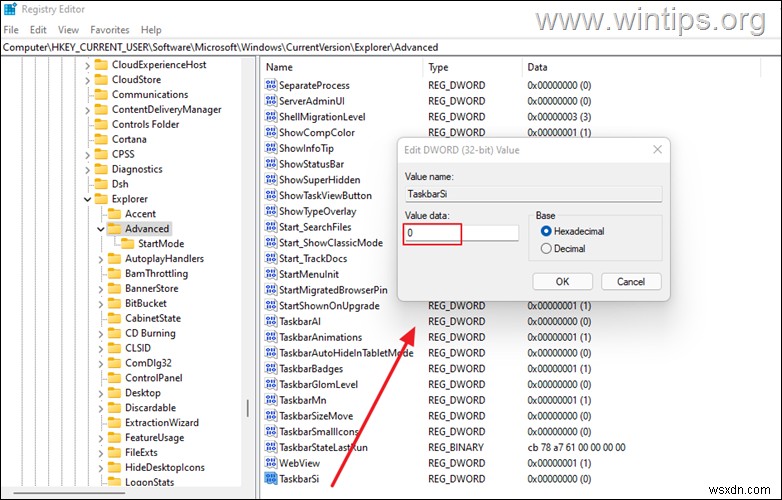Expand the CloudStore key
The width and height of the screenshot is (782, 500).
coord(87,80)
